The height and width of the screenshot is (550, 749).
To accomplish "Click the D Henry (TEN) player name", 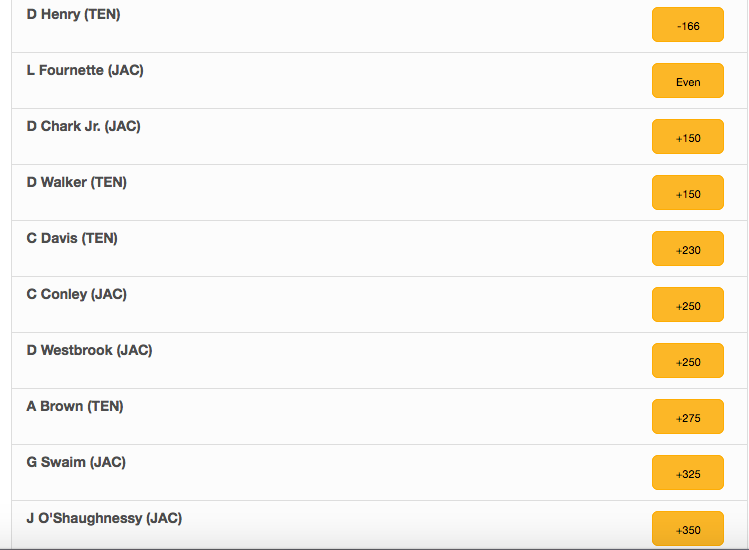I will coord(74,14).
